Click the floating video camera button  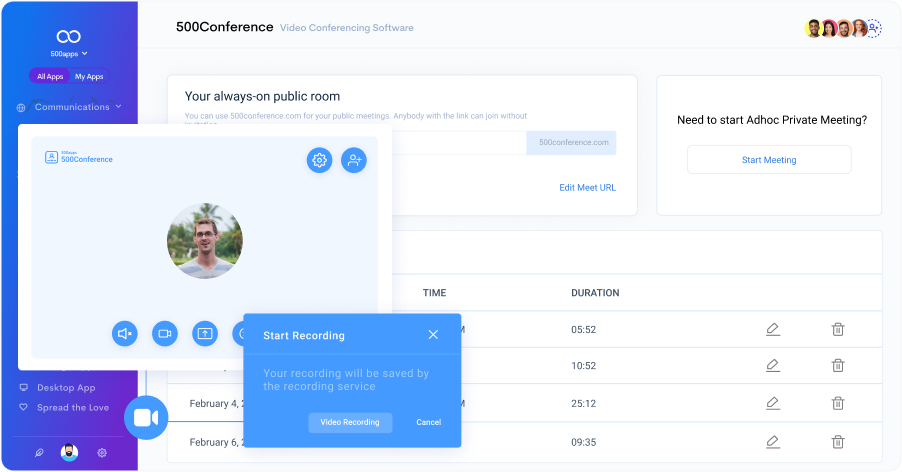click(146, 418)
